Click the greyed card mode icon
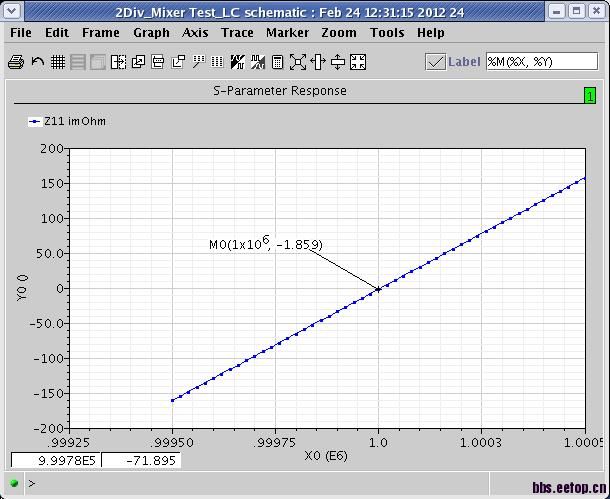 pyautogui.click(x=98, y=62)
